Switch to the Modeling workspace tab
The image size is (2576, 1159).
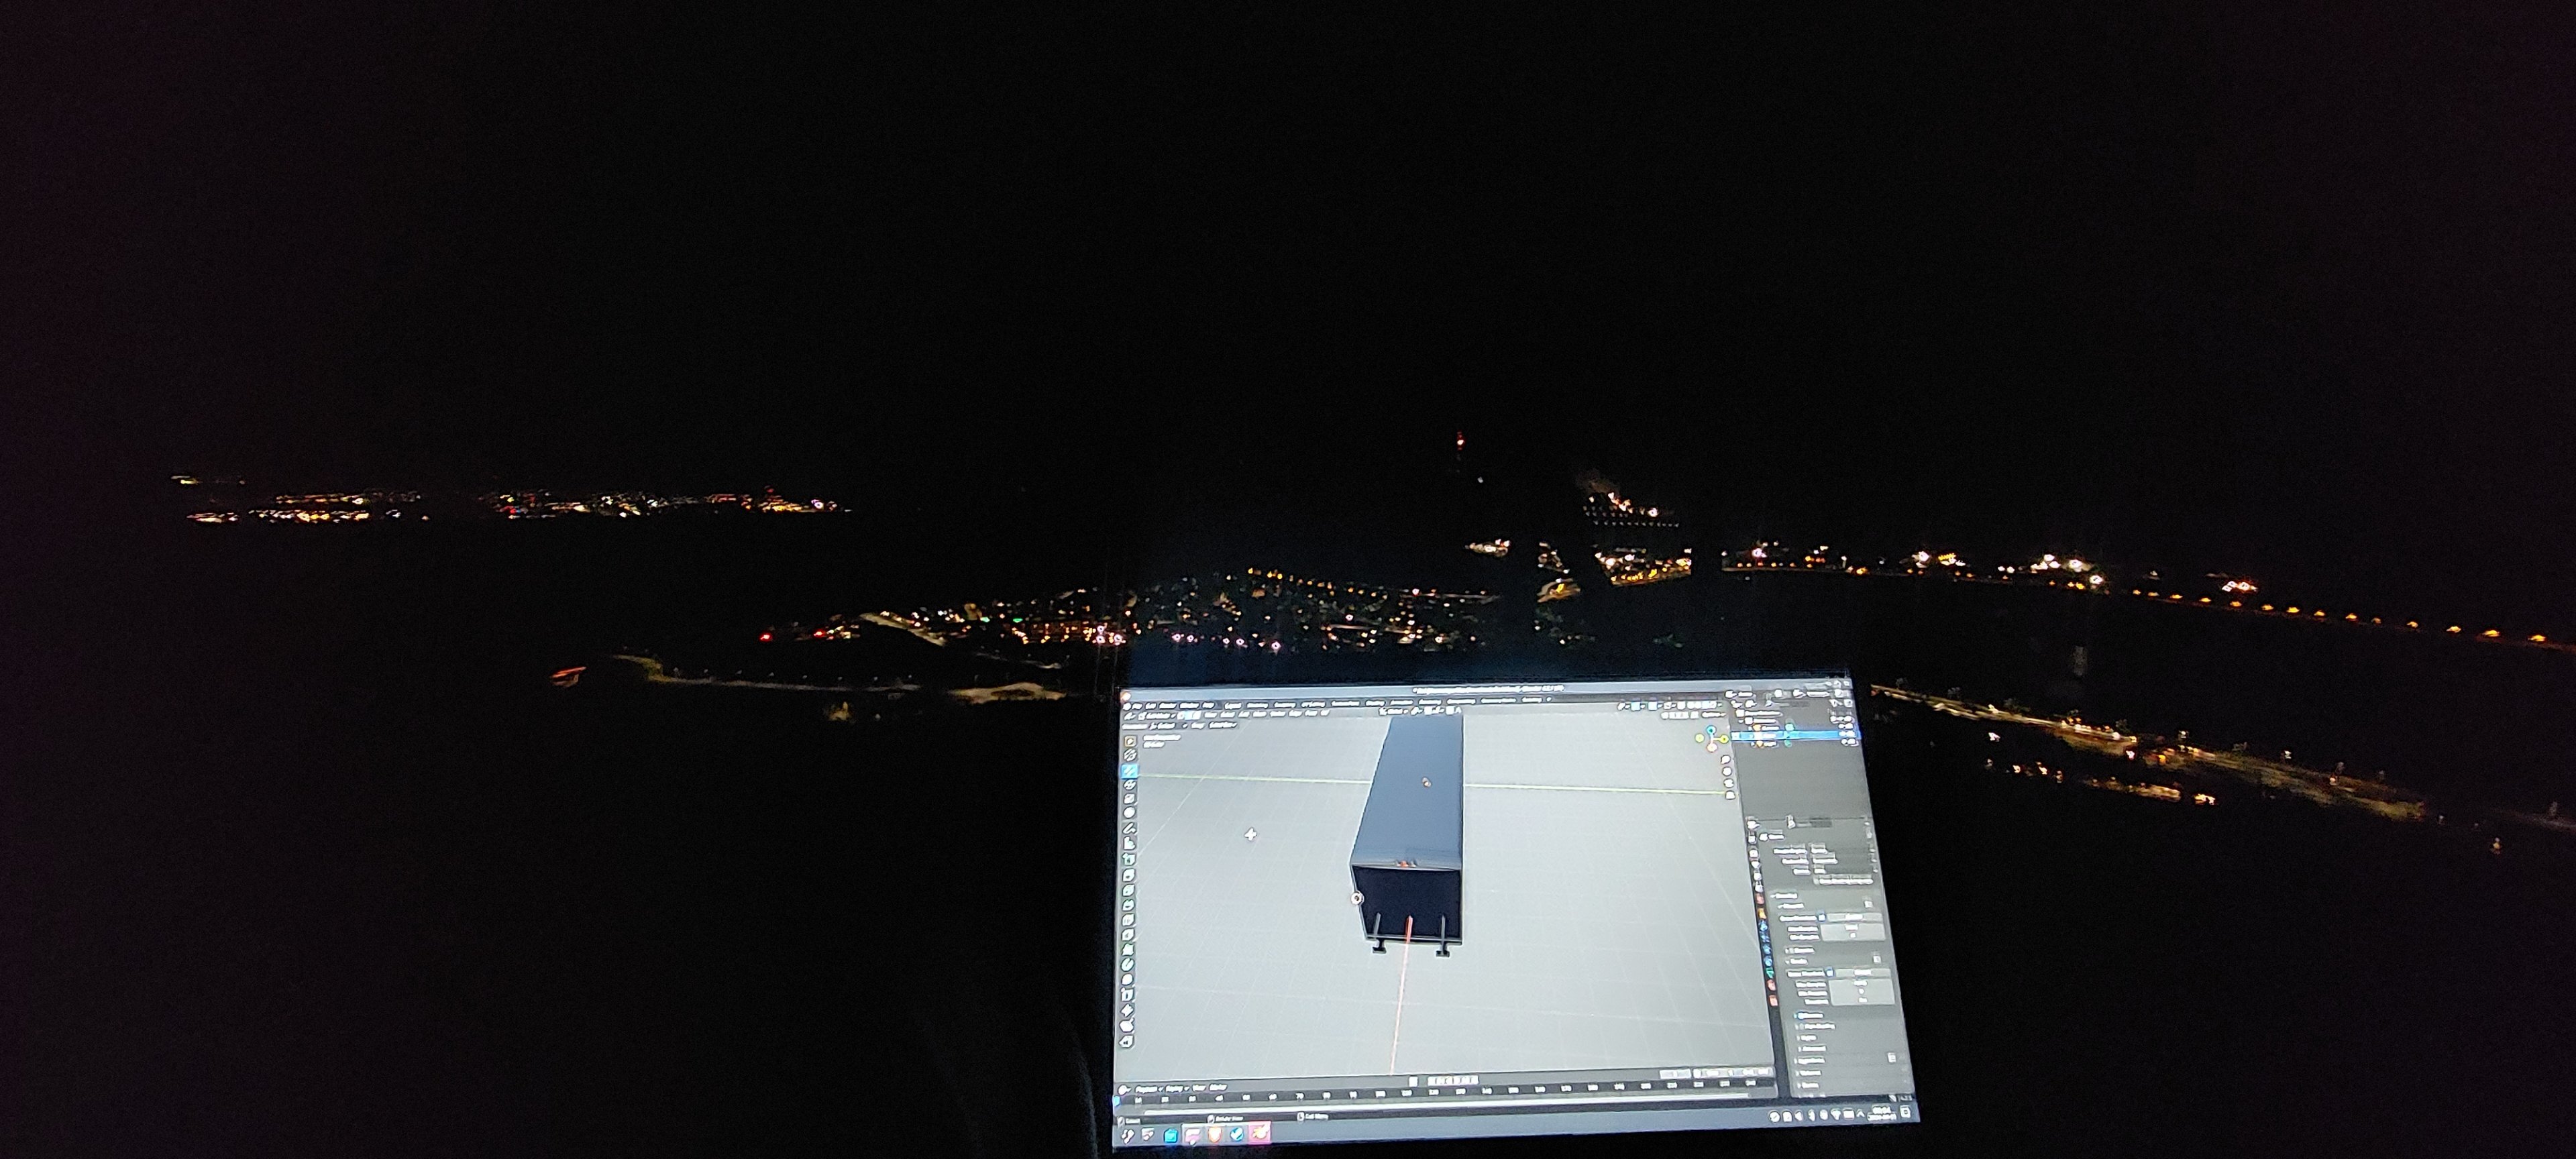[x=1258, y=706]
